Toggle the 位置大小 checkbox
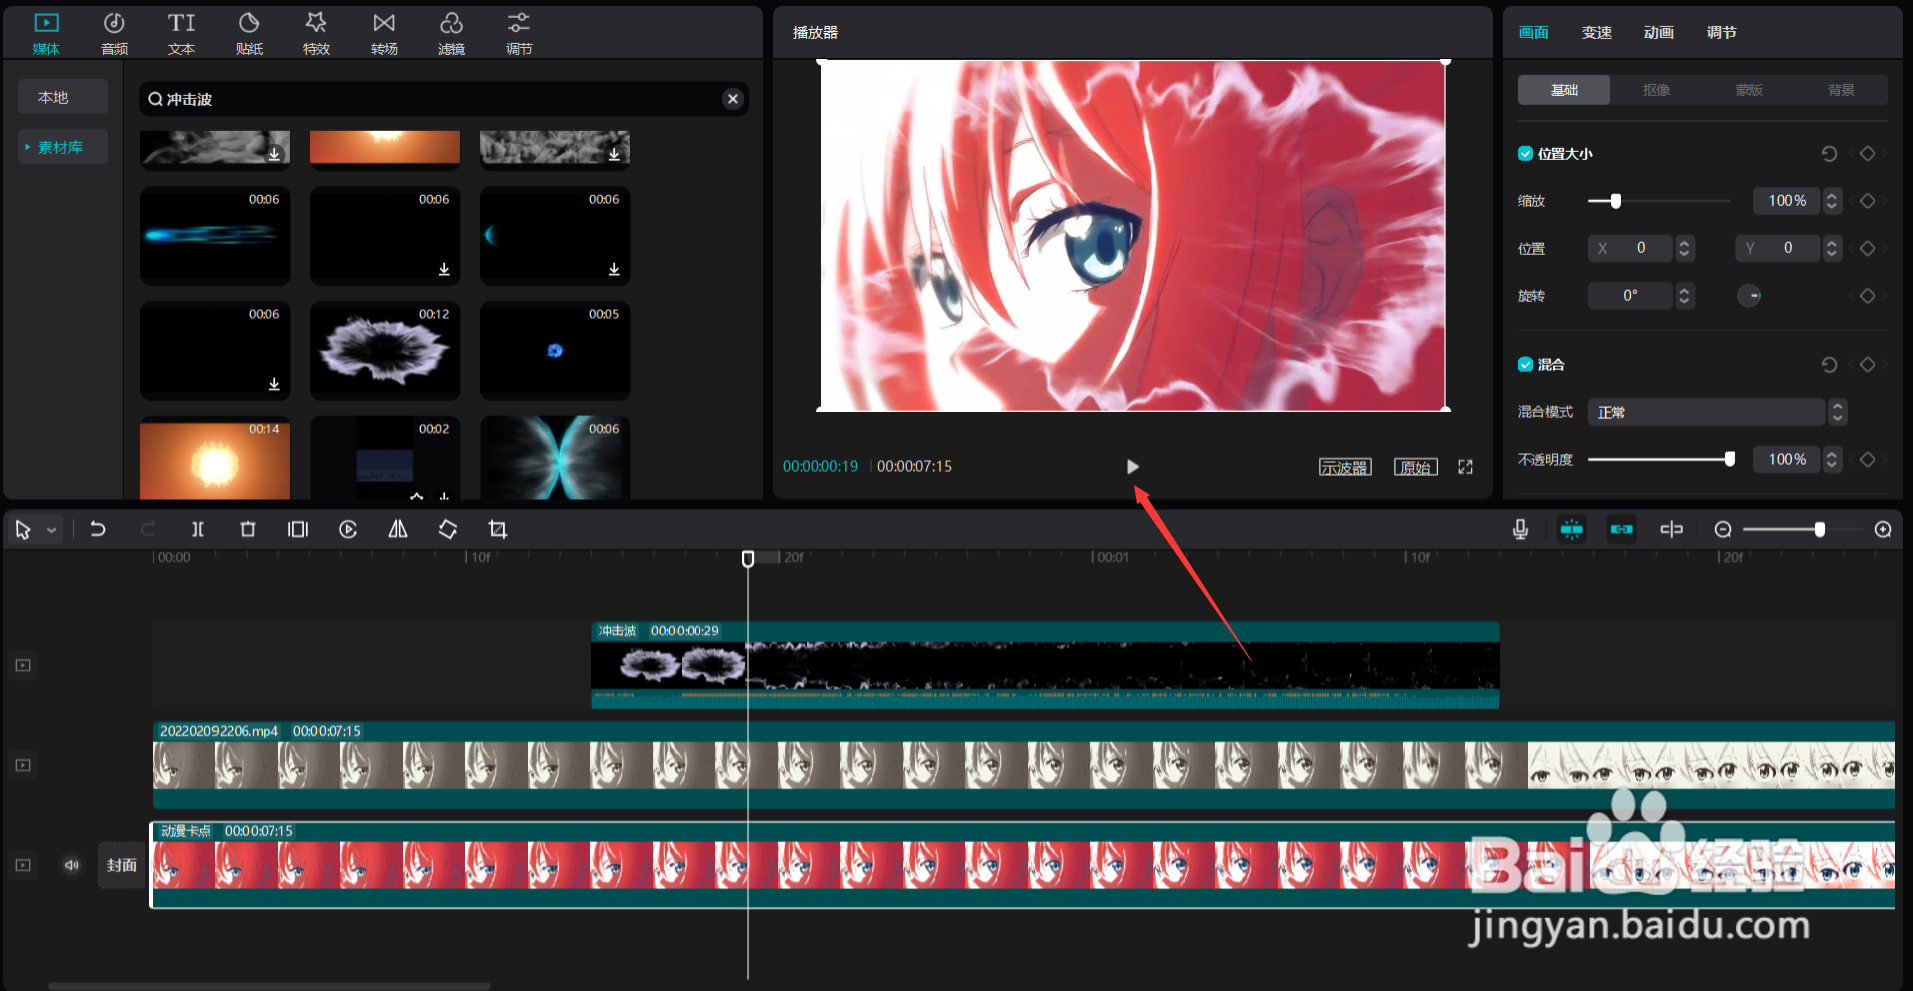The image size is (1913, 991). (x=1525, y=153)
